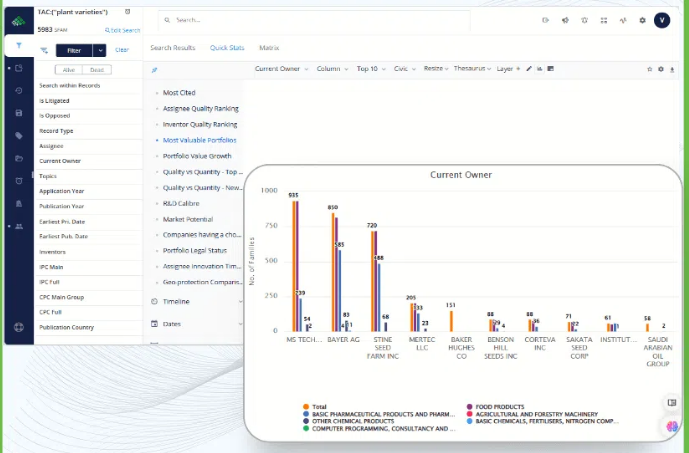Open the Current Owner dropdown

tap(281, 69)
